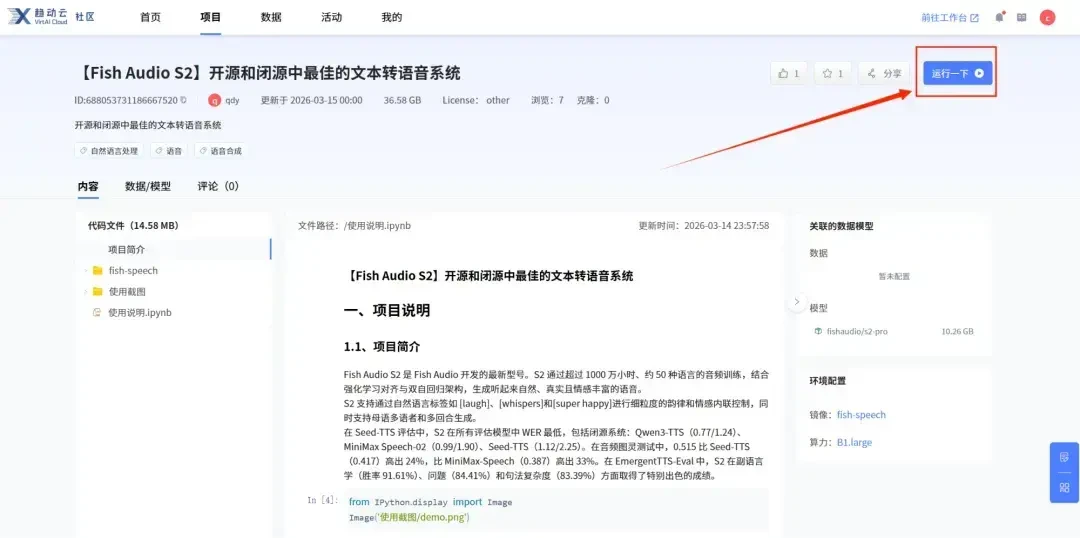The image size is (1080, 538).
Task: Copy the project ID icon
Action: (x=183, y=100)
